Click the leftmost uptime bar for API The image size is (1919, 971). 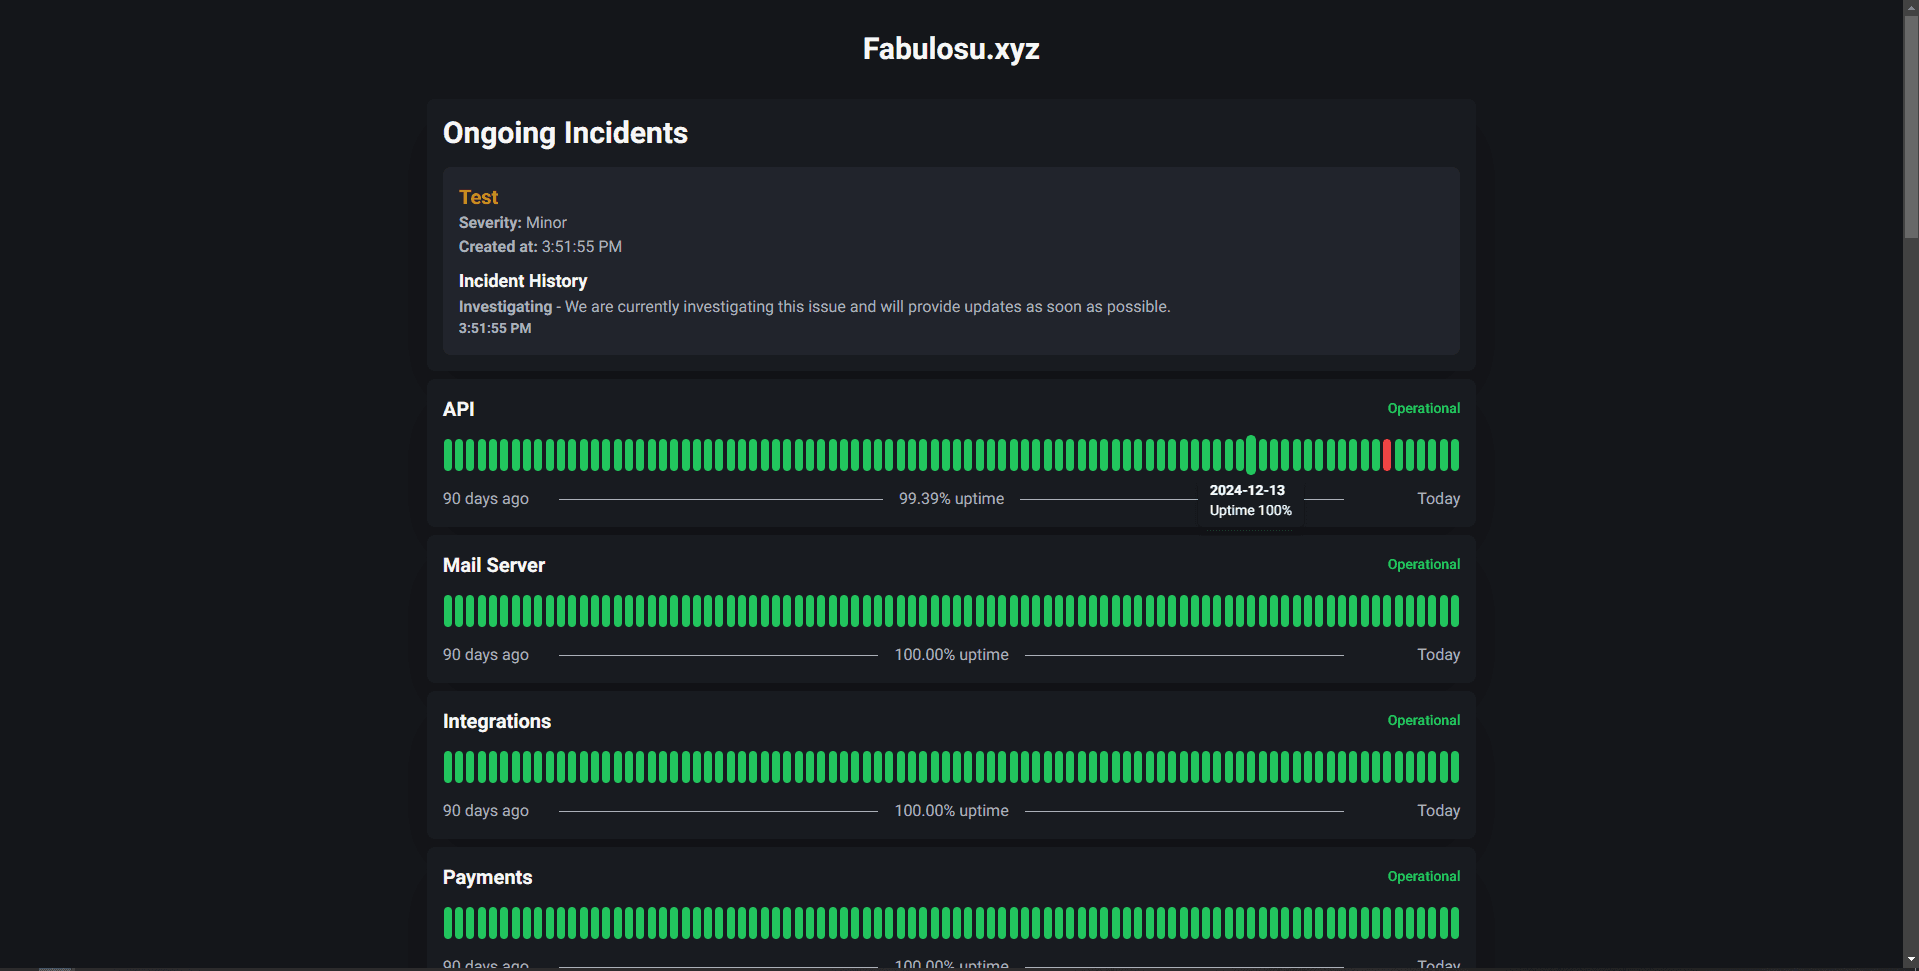(x=448, y=455)
